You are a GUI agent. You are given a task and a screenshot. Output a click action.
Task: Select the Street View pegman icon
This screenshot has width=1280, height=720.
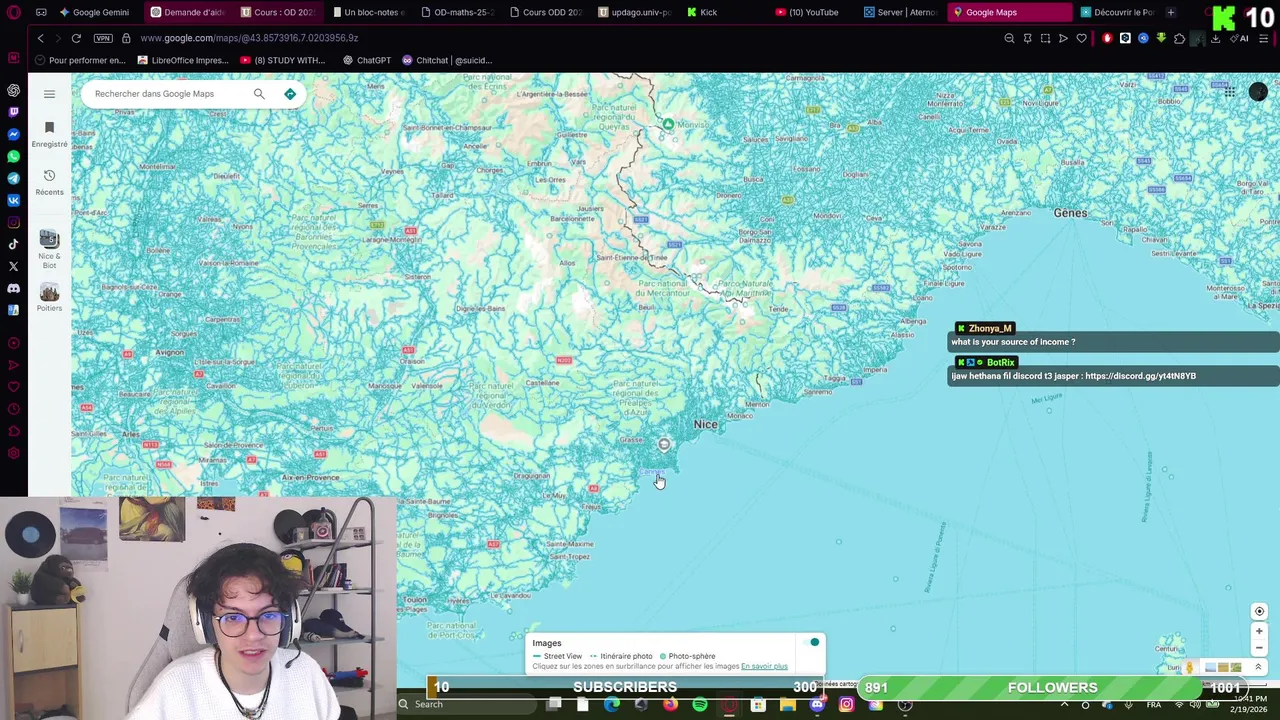1189,667
